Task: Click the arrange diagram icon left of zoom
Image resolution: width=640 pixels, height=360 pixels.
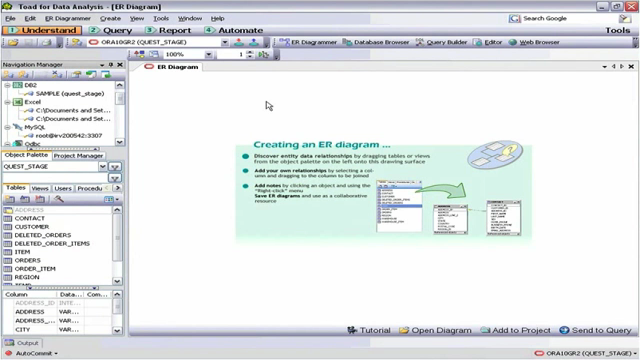Action: pyautogui.click(x=139, y=54)
